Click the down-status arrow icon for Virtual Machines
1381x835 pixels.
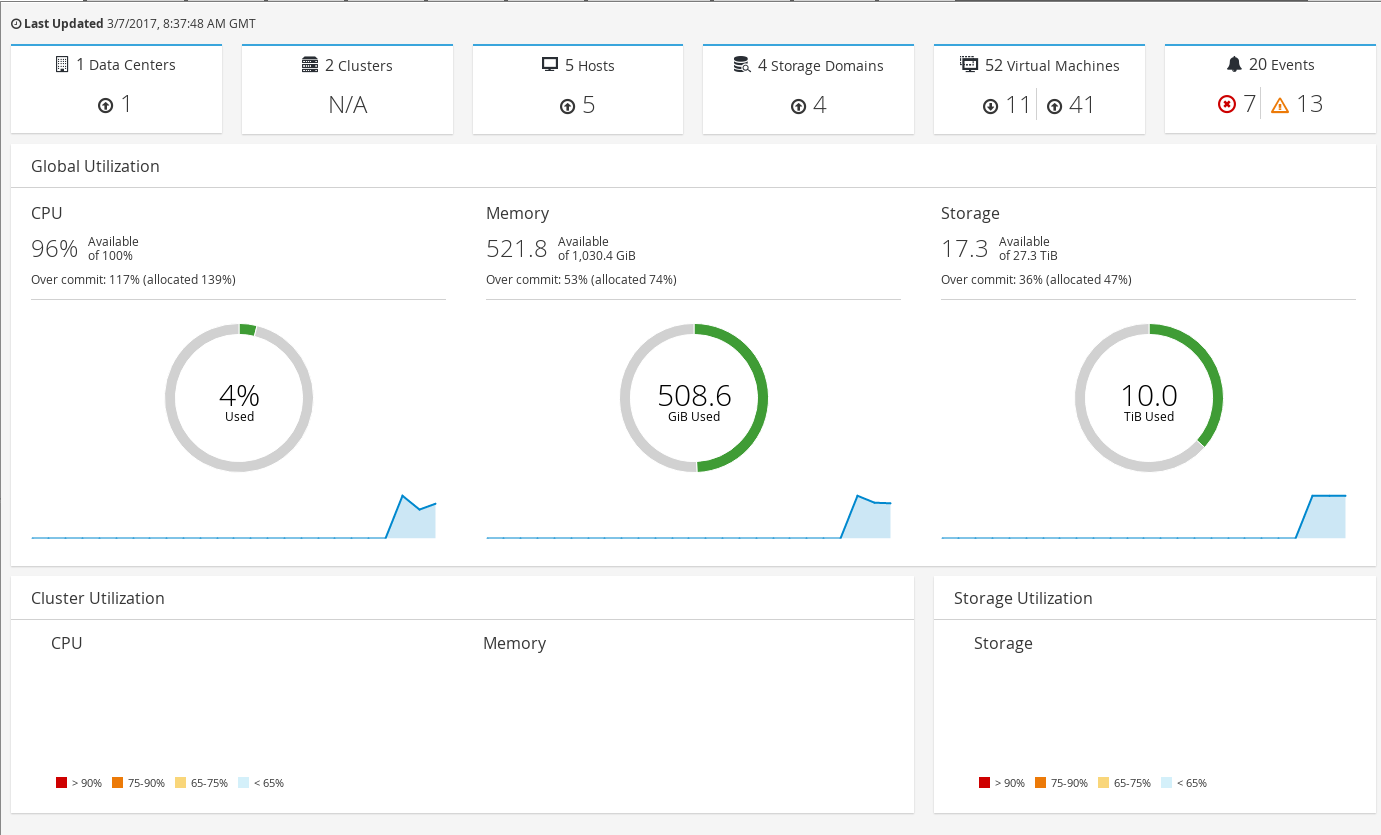tap(991, 106)
